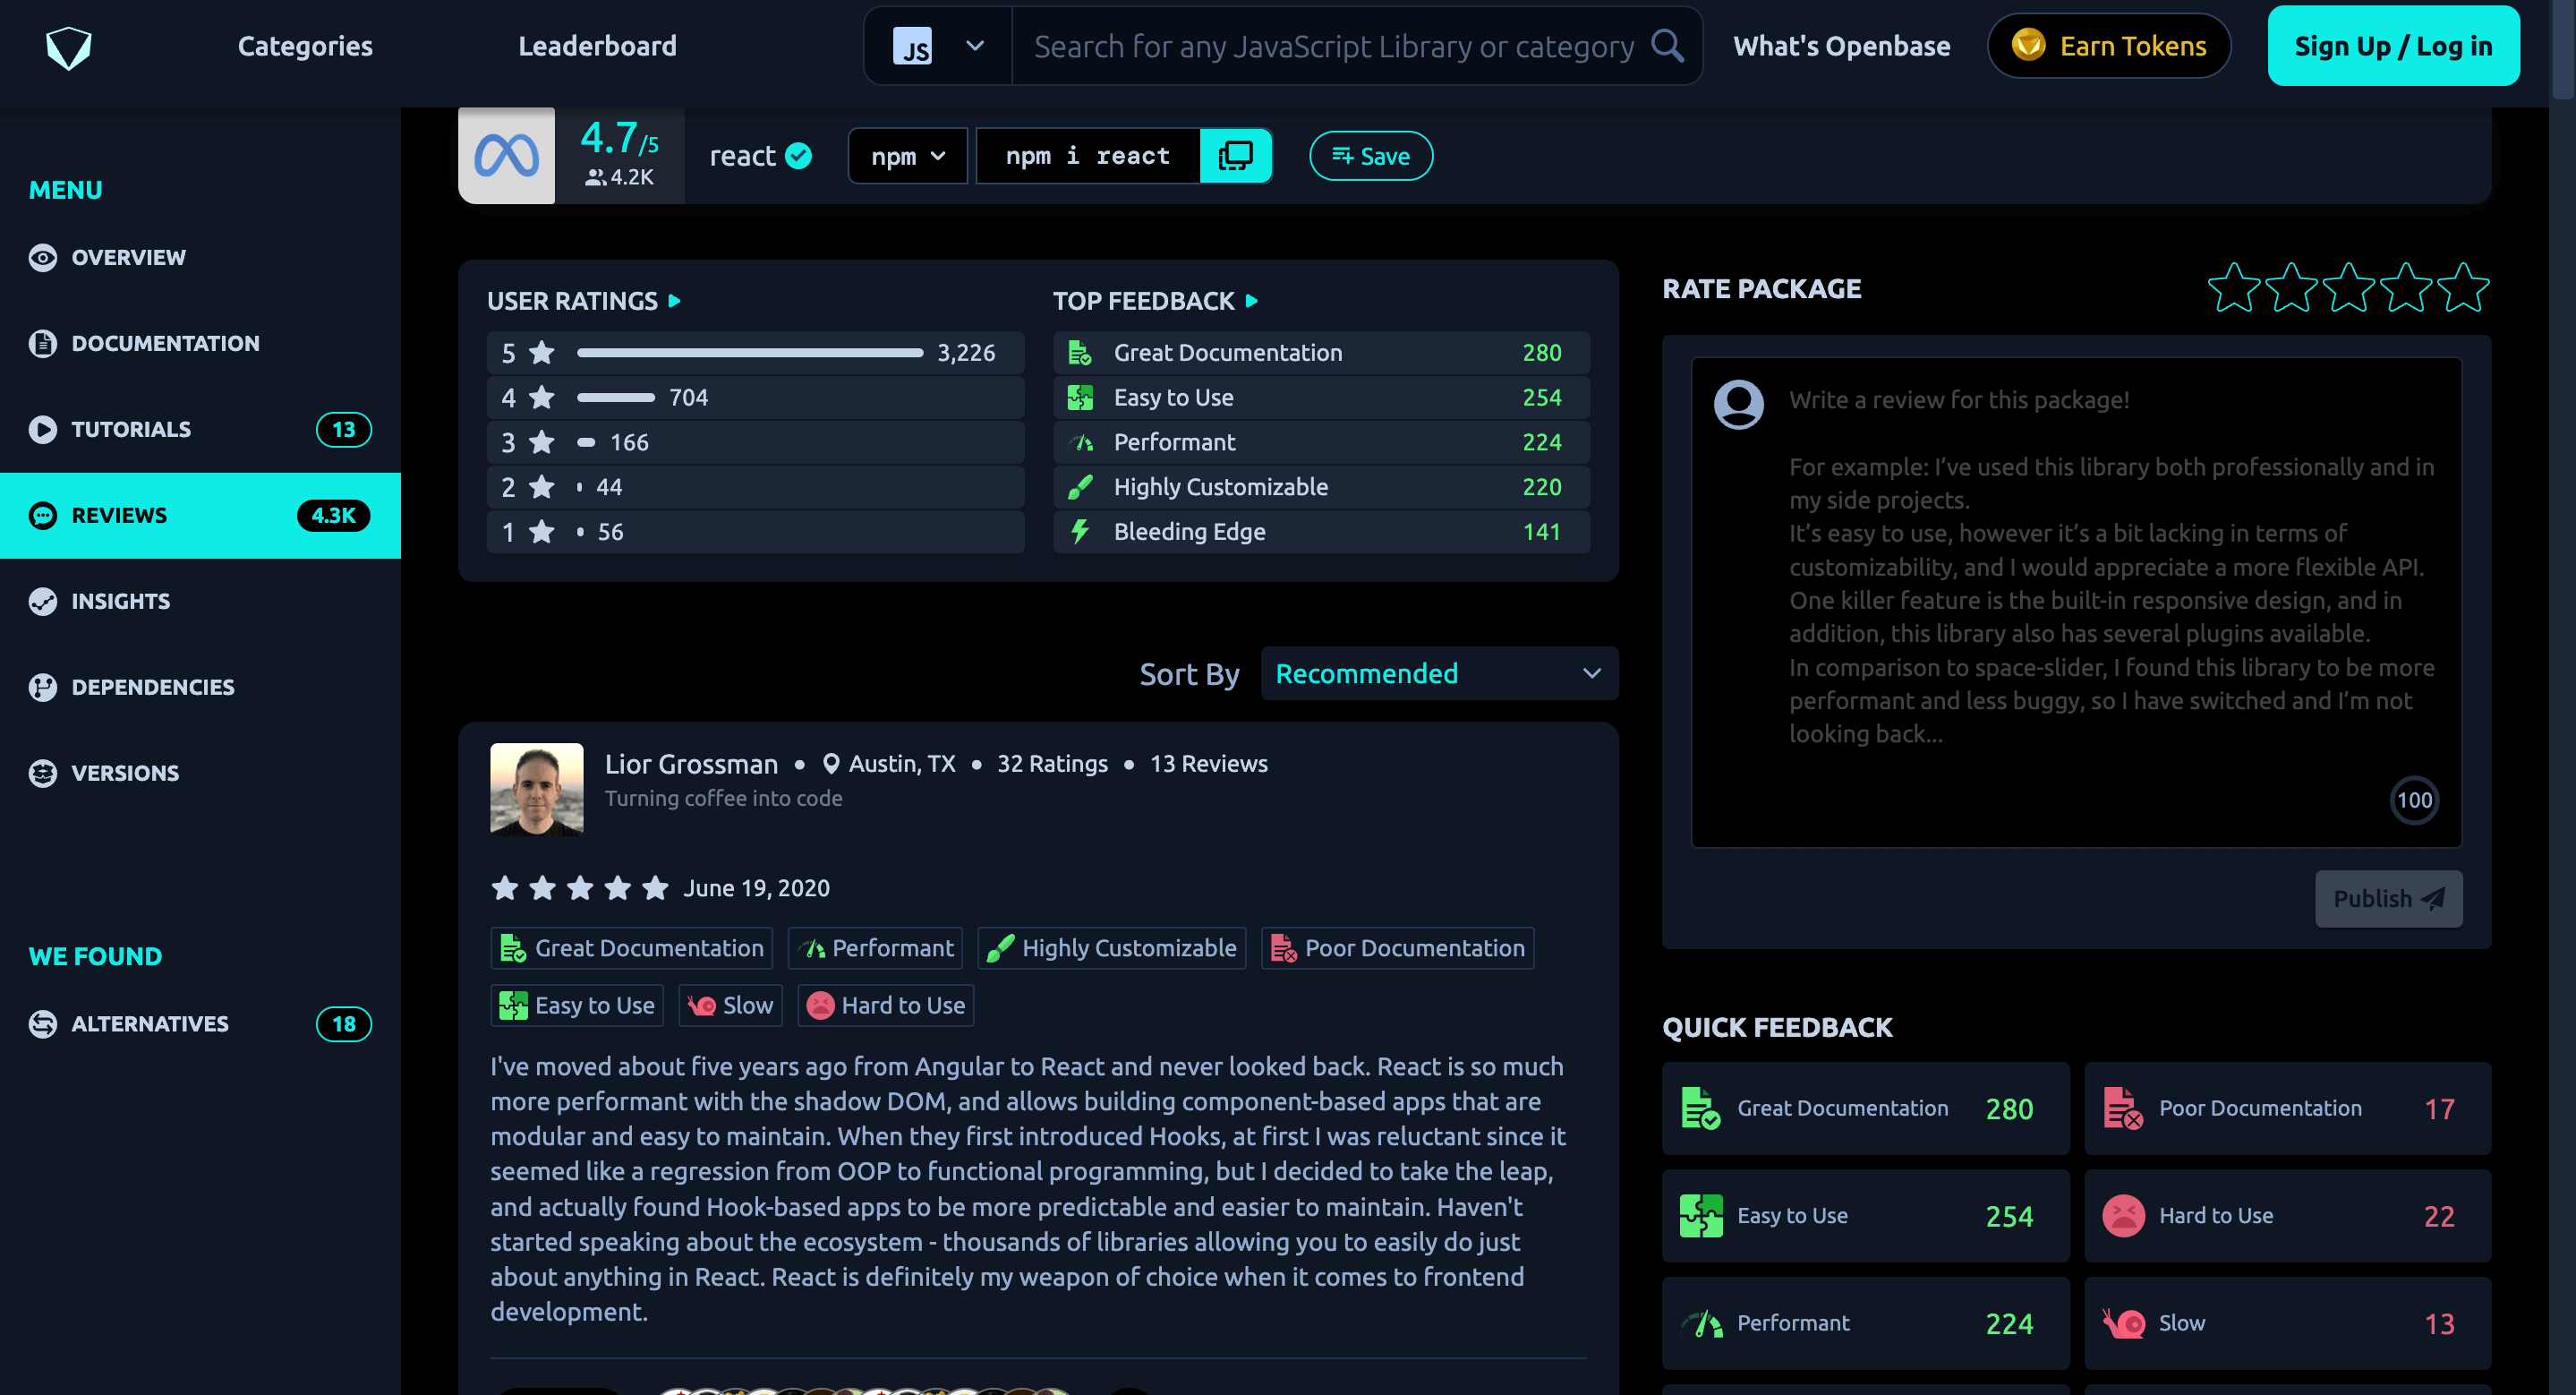
Task: Click the Publish paper-plane button
Action: (x=2387, y=898)
